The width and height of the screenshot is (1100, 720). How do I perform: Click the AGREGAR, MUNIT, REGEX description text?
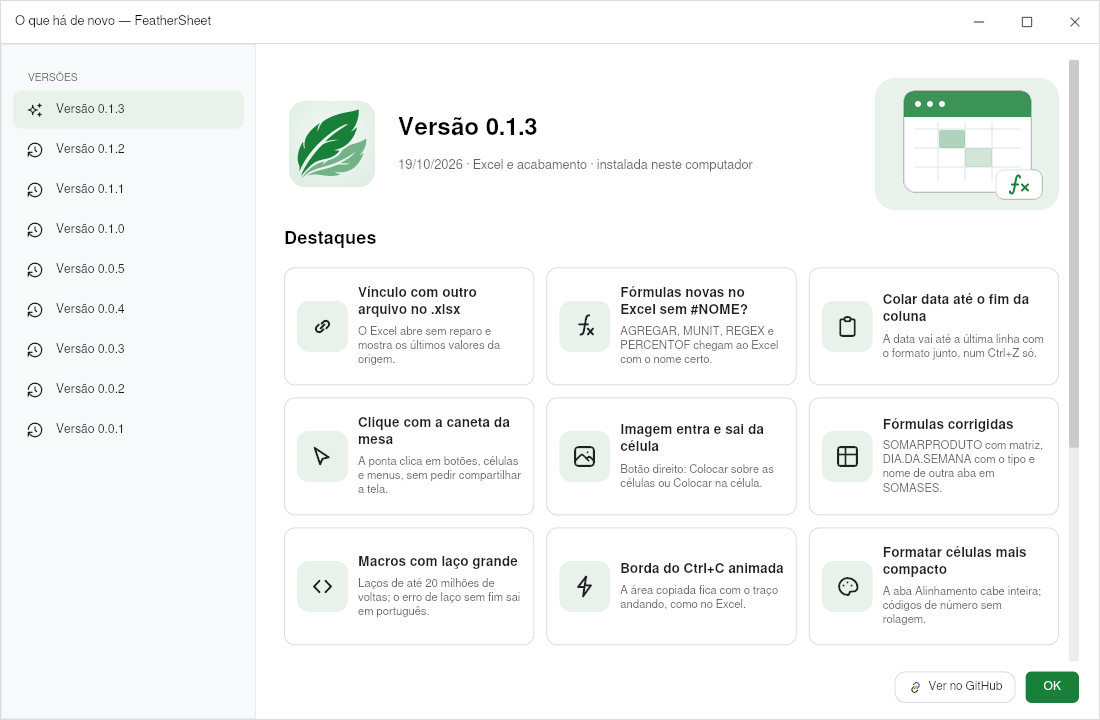point(699,345)
